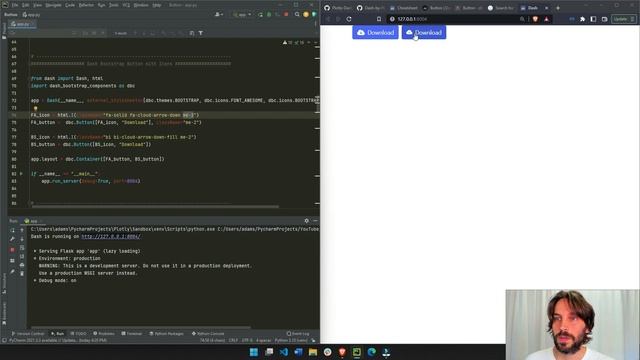
Task: Open the Navigate menu
Action: [x=53, y=5]
